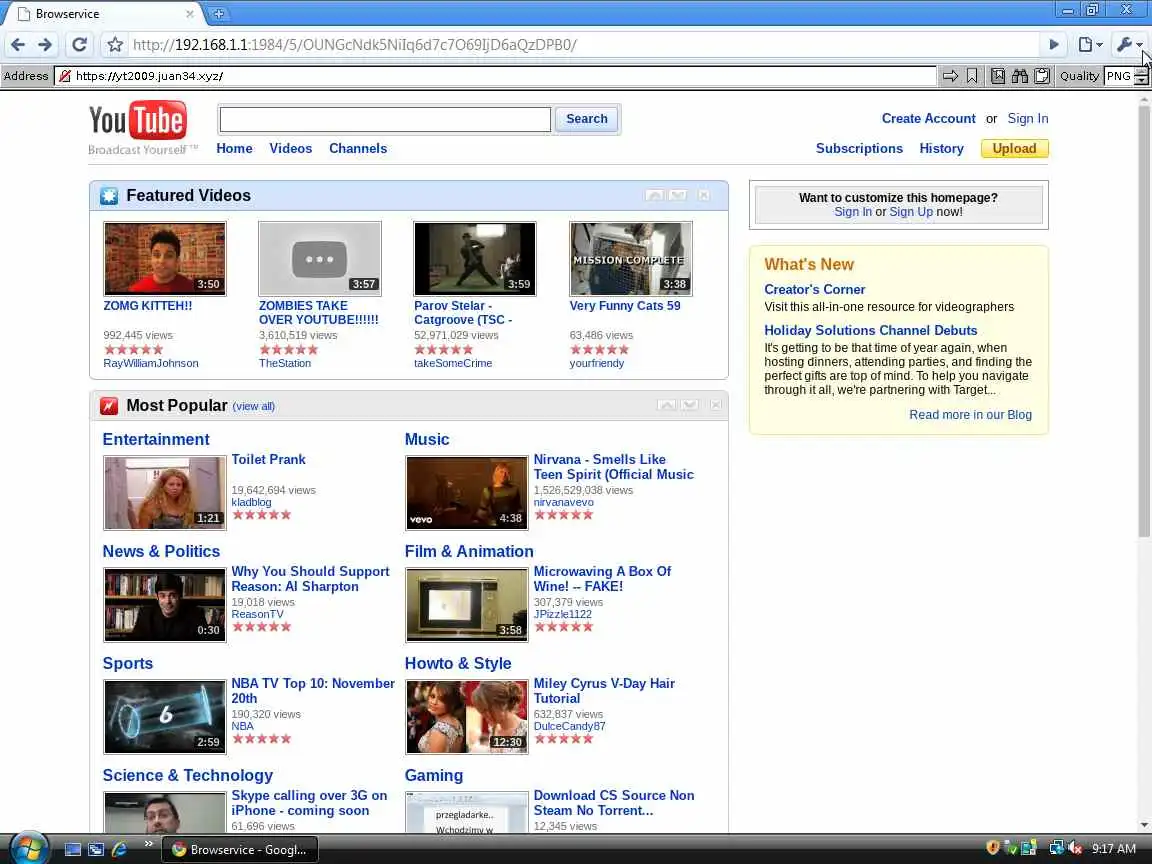Open Miley Cyrus V-Day Hair Tutorial title

pyautogui.click(x=604, y=691)
